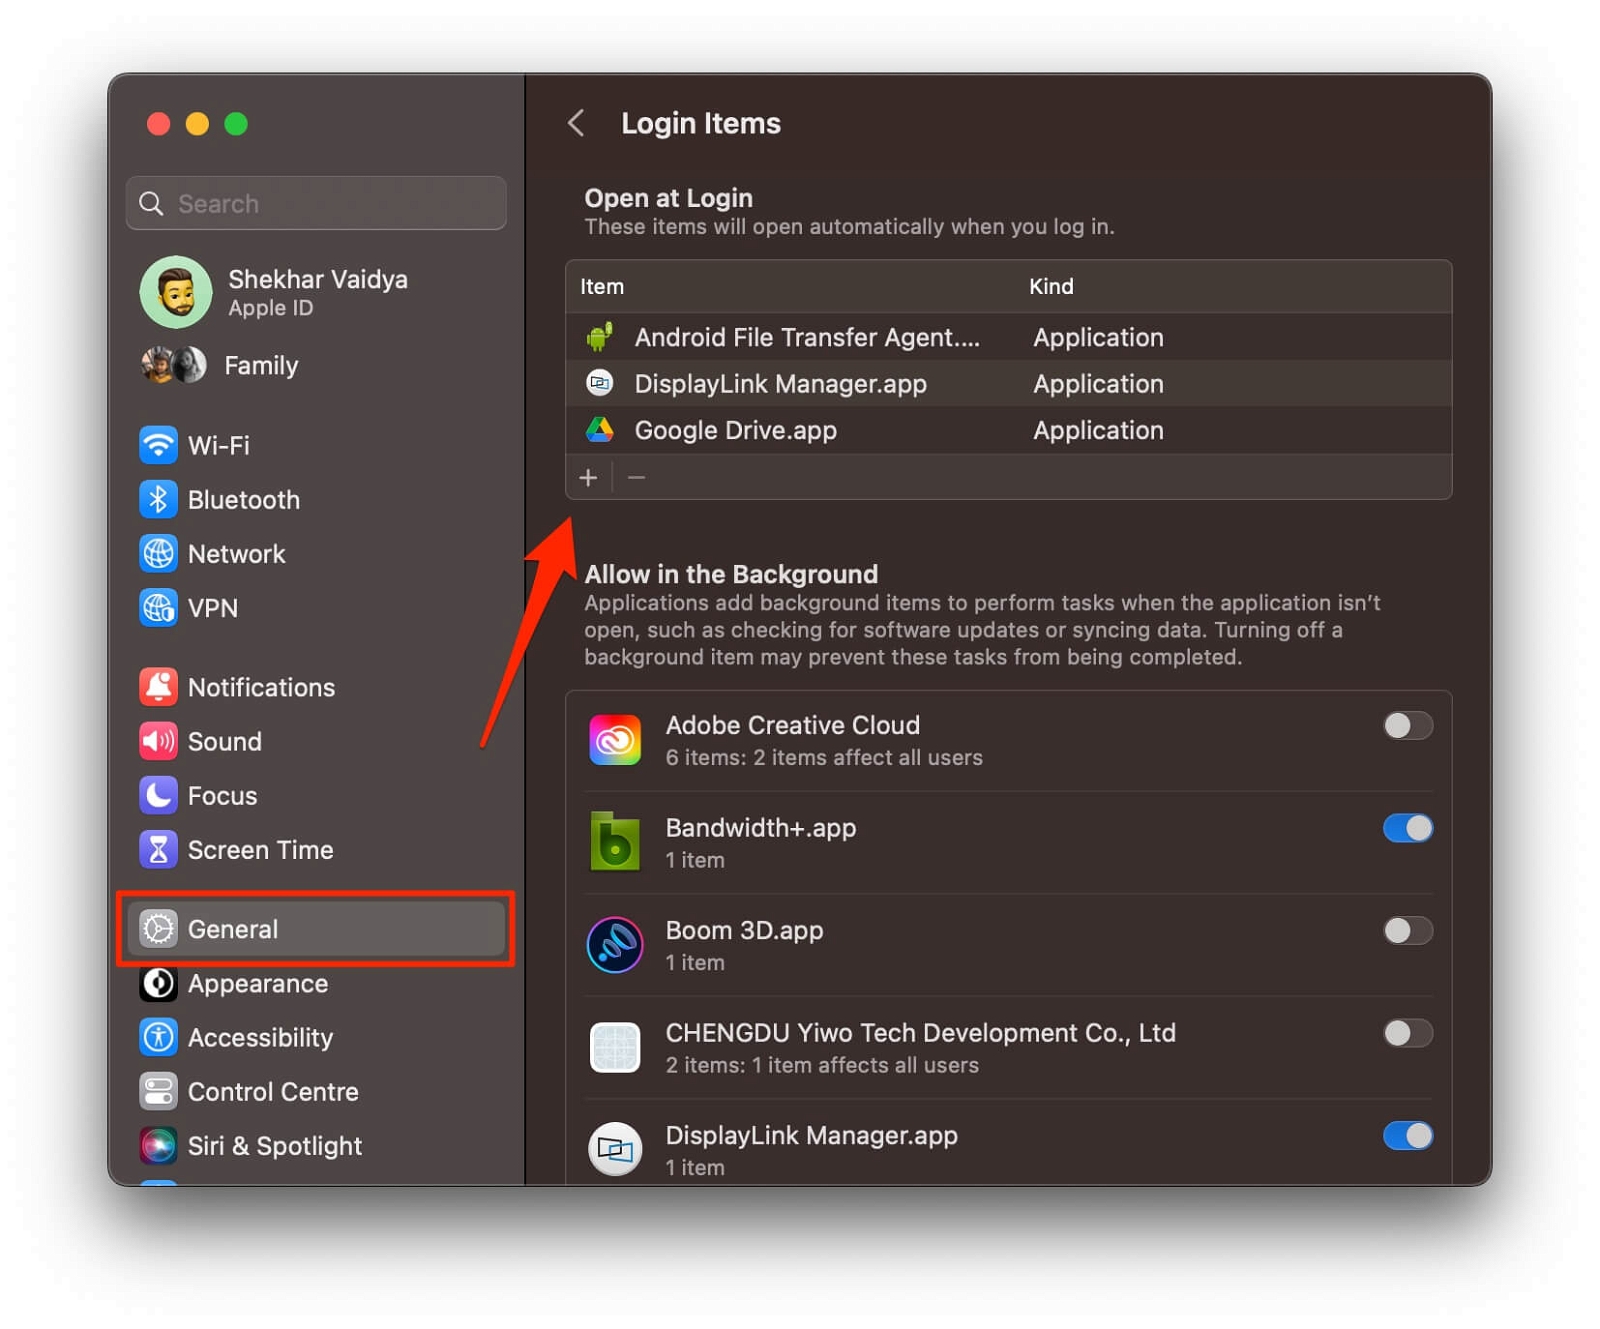Select the Bluetooth icon
The width and height of the screenshot is (1600, 1329).
pyautogui.click(x=159, y=499)
